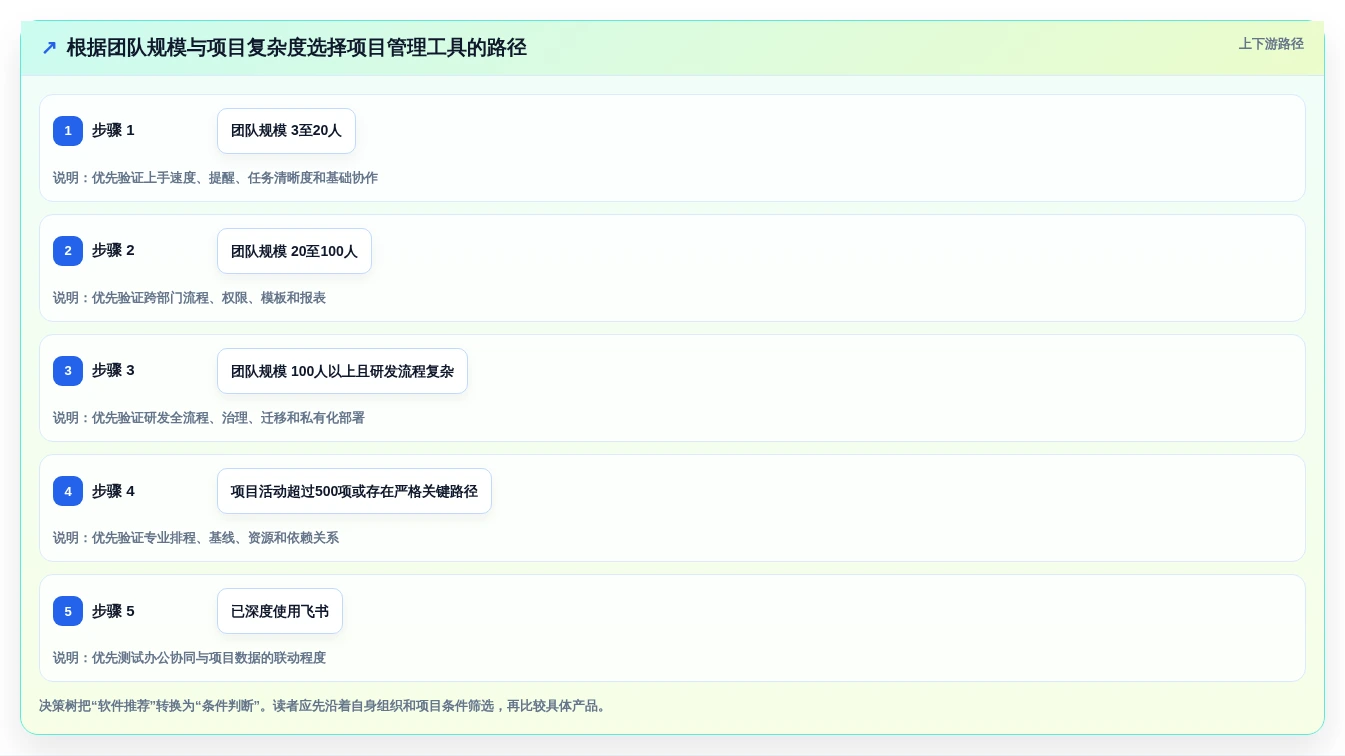Click the number 2 step badge
The height and width of the screenshot is (756, 1345).
68,251
